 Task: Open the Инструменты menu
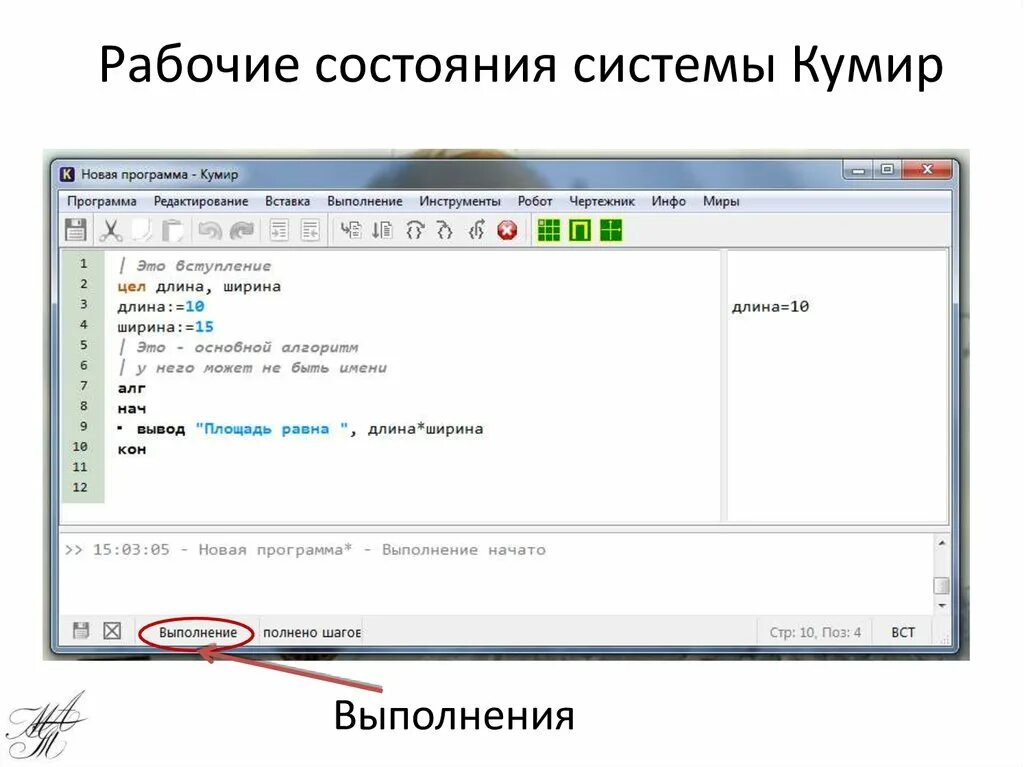460,201
